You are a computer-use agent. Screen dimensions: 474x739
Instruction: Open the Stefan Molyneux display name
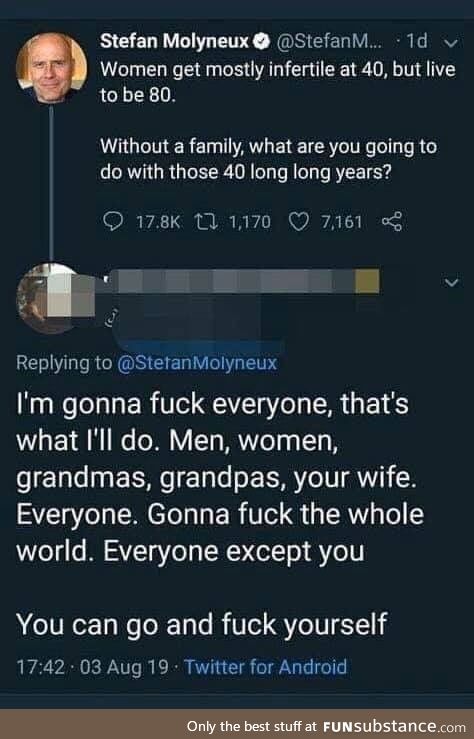(174, 41)
